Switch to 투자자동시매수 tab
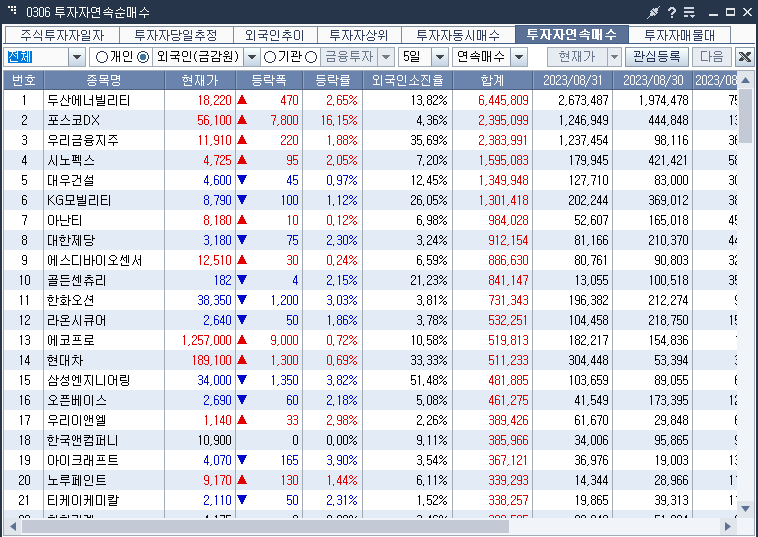 pos(458,35)
